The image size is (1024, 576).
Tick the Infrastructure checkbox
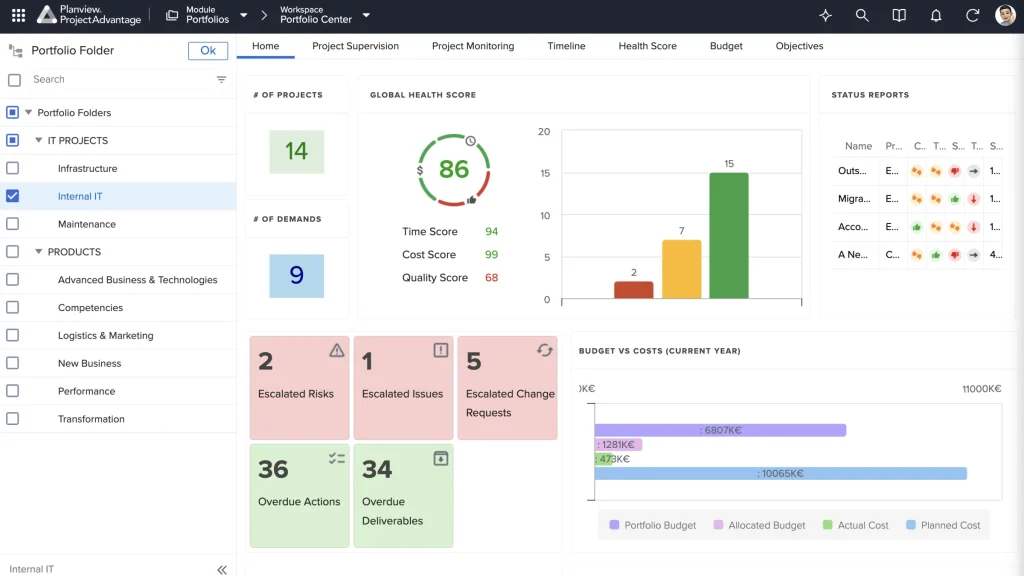click(12, 168)
